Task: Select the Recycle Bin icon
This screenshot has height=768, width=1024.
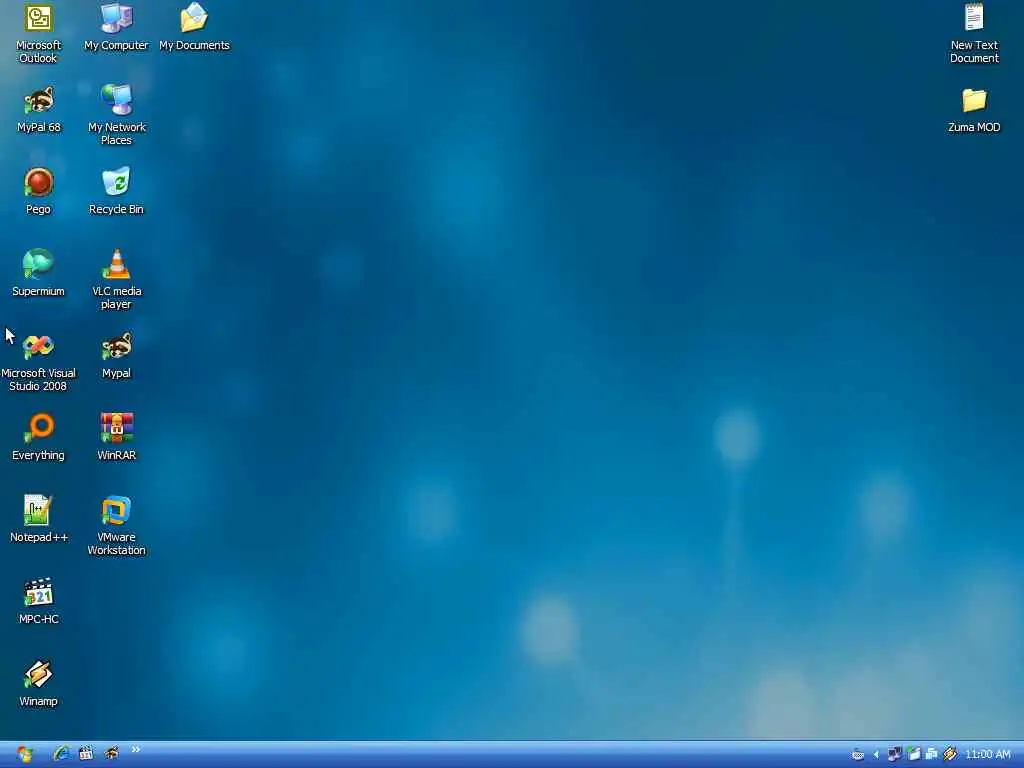Action: pos(116,191)
